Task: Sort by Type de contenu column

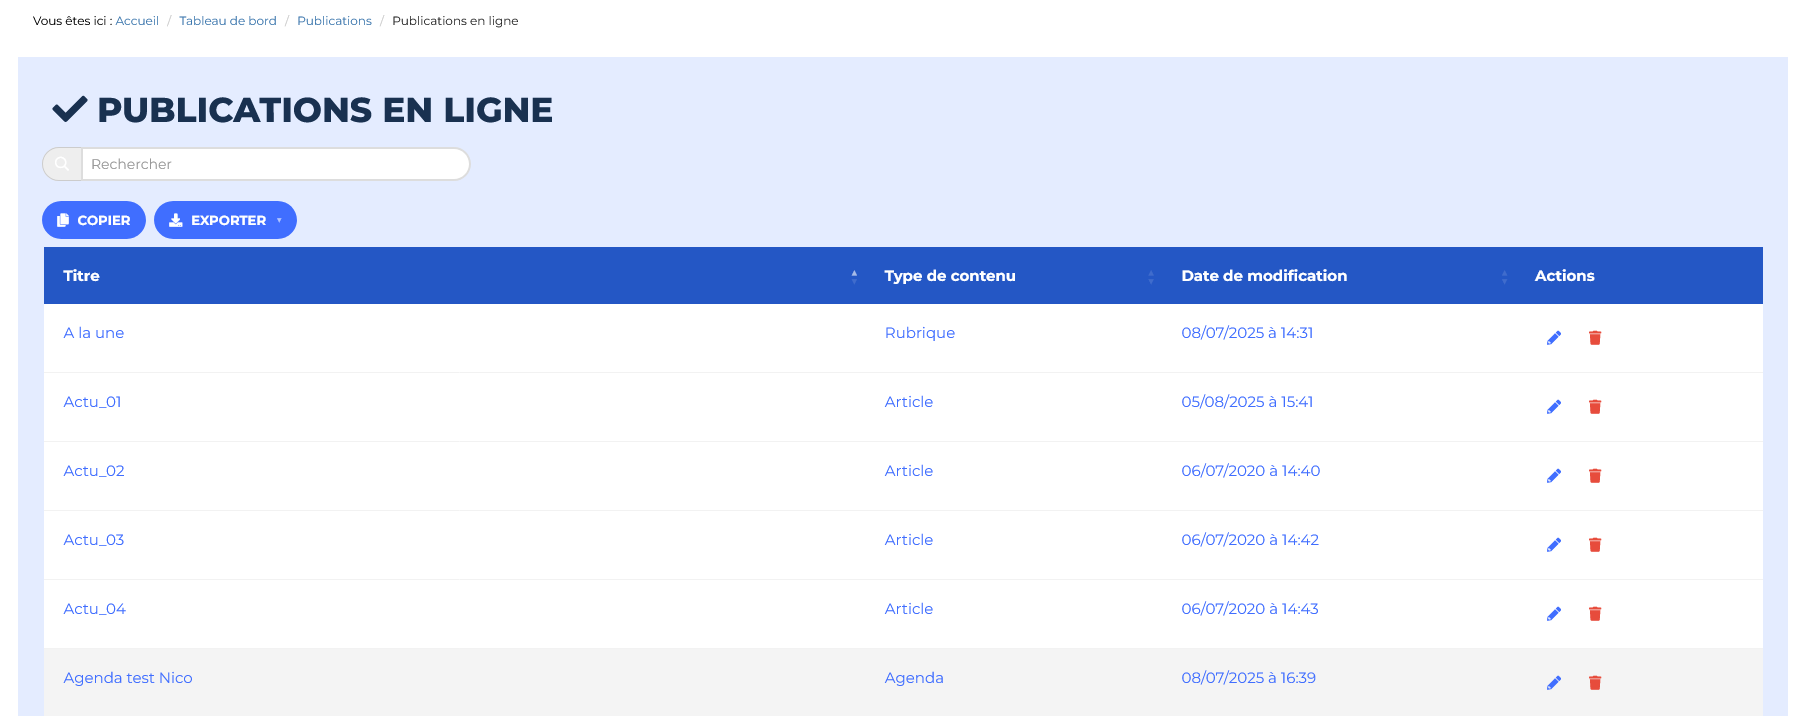Action: 949,276
